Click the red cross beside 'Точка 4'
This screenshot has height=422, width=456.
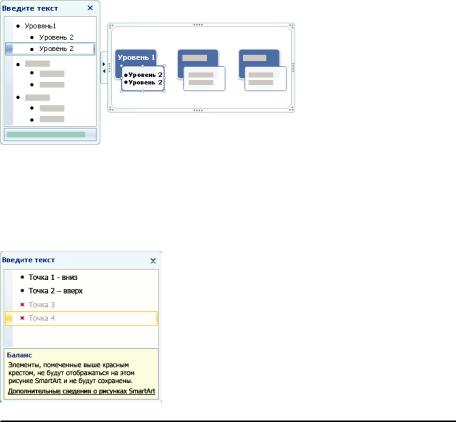(x=22, y=318)
